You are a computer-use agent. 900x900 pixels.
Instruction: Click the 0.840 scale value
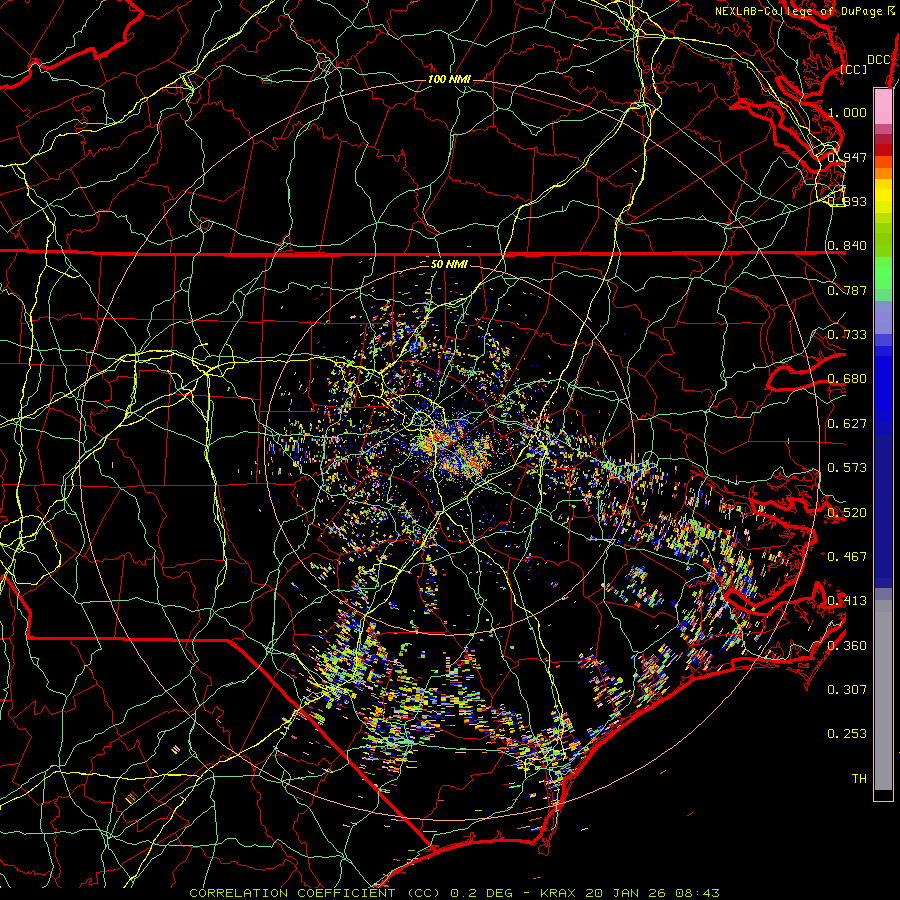point(847,246)
